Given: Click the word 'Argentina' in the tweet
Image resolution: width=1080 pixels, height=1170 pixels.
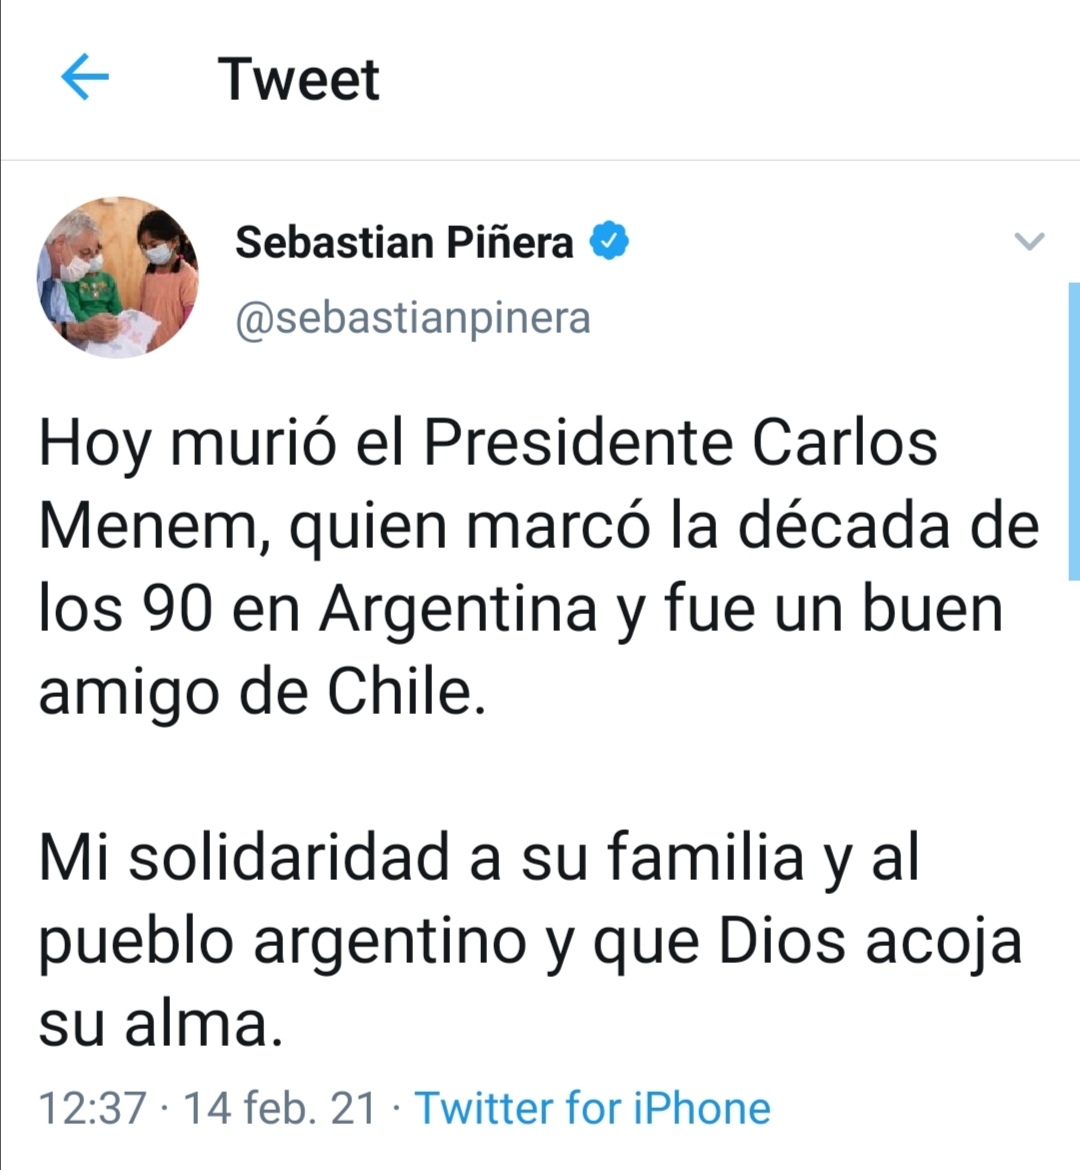Looking at the screenshot, I should point(459,610).
